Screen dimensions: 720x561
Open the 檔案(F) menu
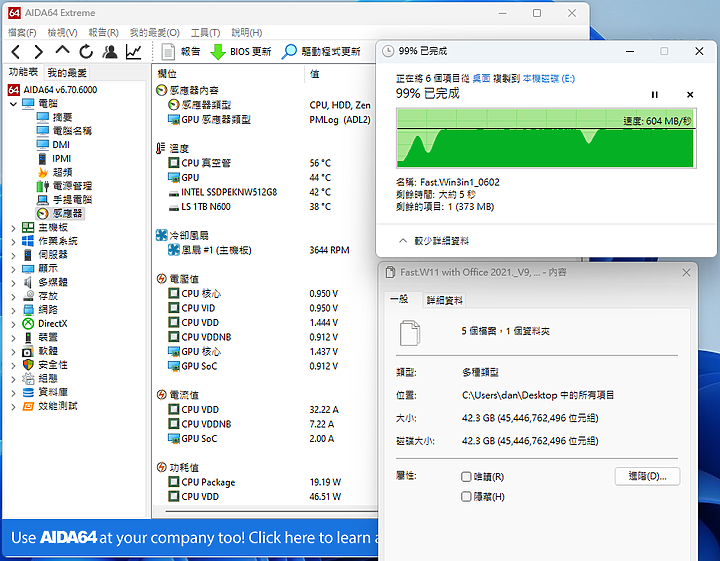[22, 33]
